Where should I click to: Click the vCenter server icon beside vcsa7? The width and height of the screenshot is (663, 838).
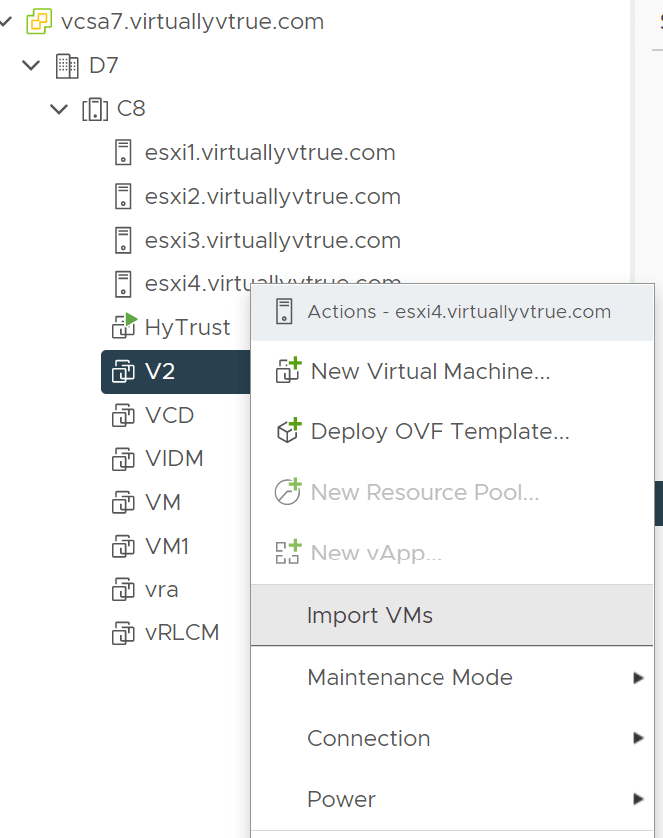[x=40, y=21]
